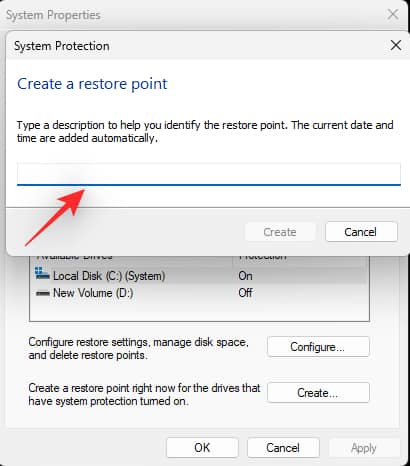This screenshot has height=466, width=410.
Task: Click the Available Drives column header
Action: click(74, 257)
